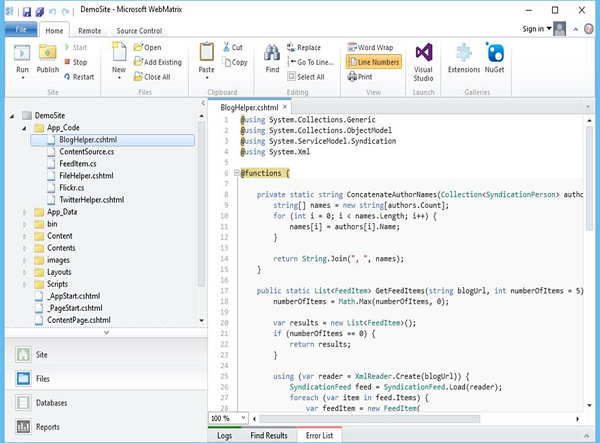The height and width of the screenshot is (443, 600).
Task: Collapse the App_Code folder node
Action: pos(25,128)
